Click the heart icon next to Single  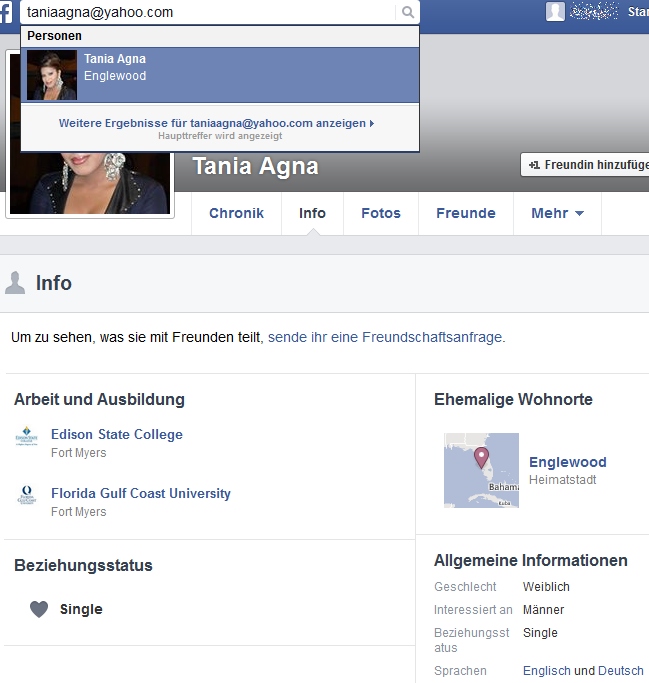[x=39, y=609]
